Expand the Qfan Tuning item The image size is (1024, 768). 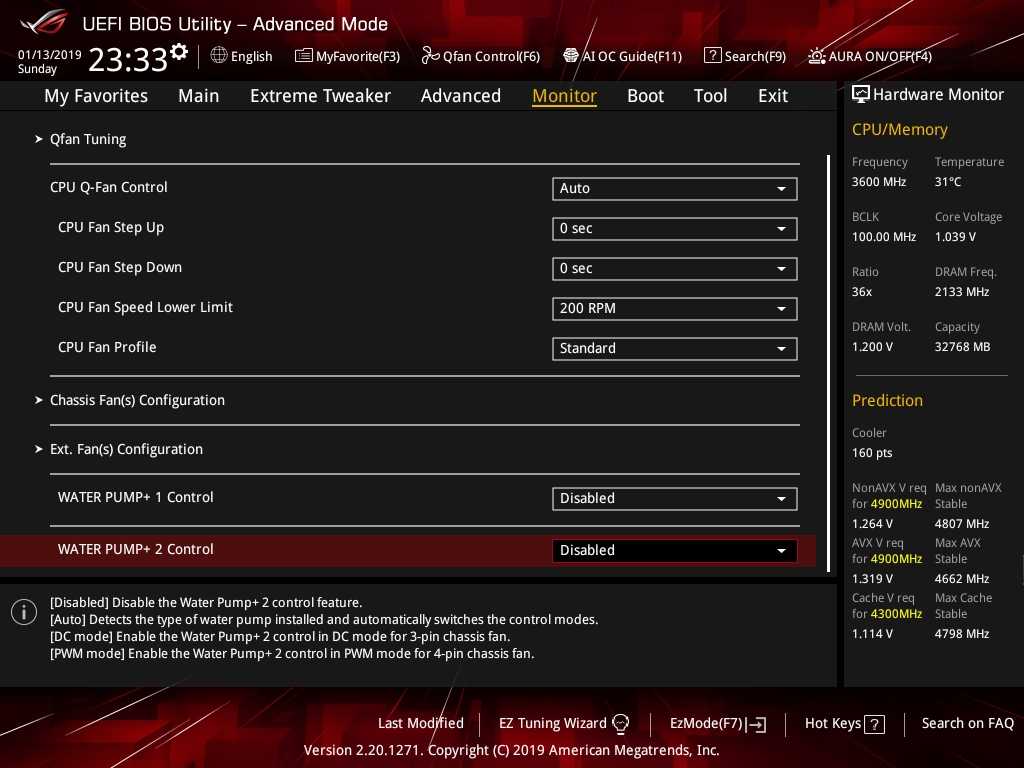click(x=88, y=139)
